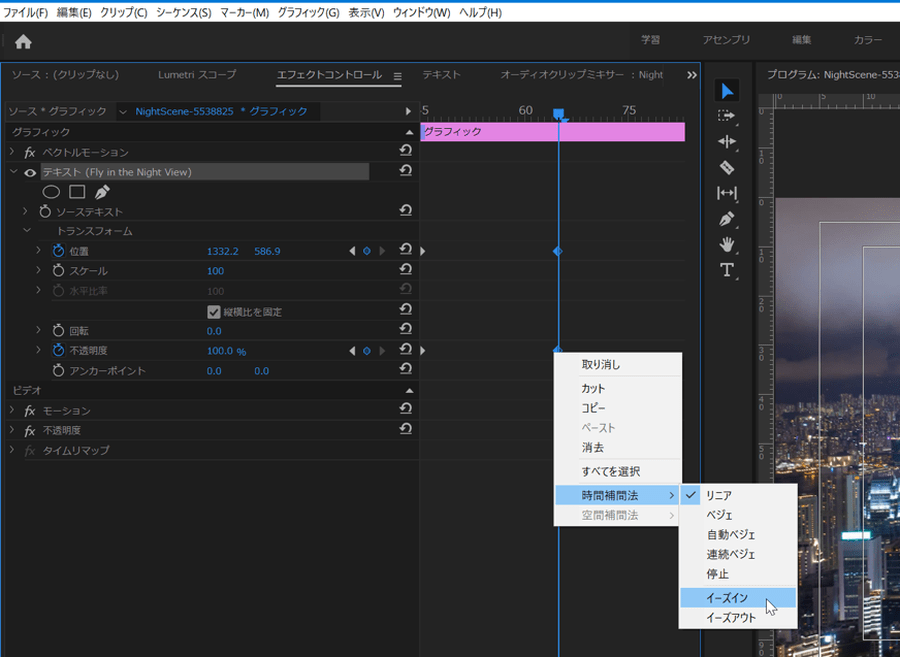Reset the 位置 parameter
The image size is (900, 657).
pos(405,251)
